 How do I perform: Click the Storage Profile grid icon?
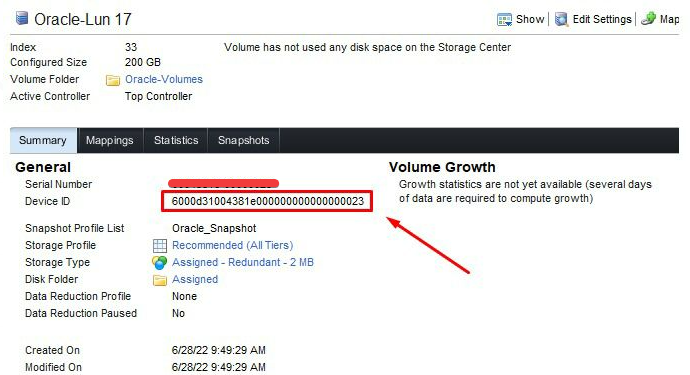pos(160,246)
